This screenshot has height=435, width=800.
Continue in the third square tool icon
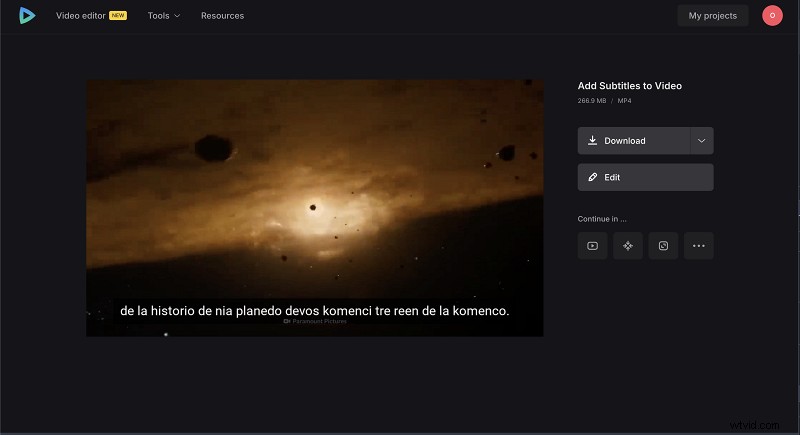tap(663, 246)
